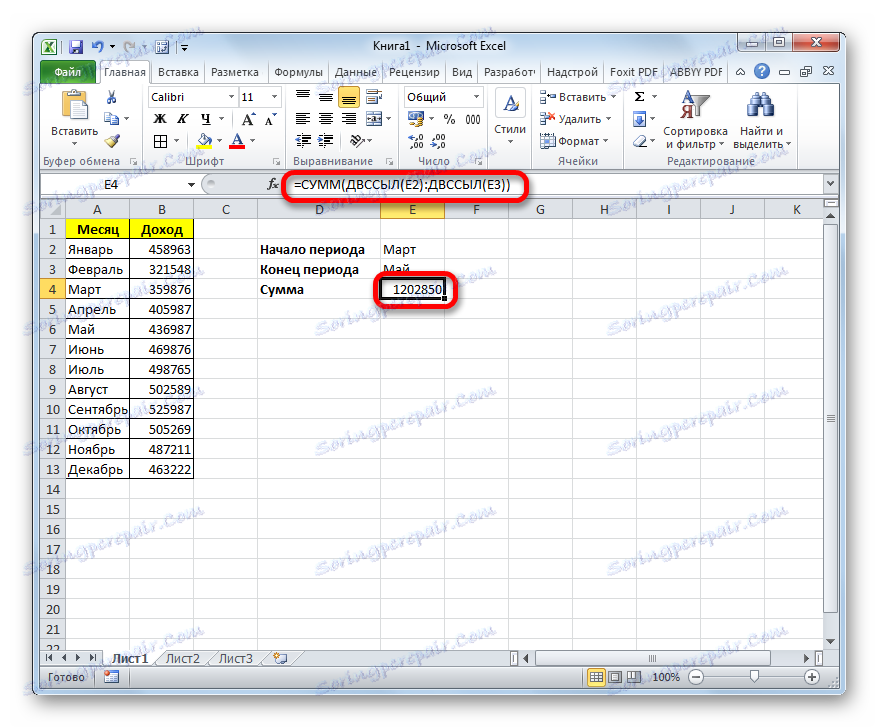Click the Copy icon in clipboard group

pyautogui.click(x=112, y=119)
